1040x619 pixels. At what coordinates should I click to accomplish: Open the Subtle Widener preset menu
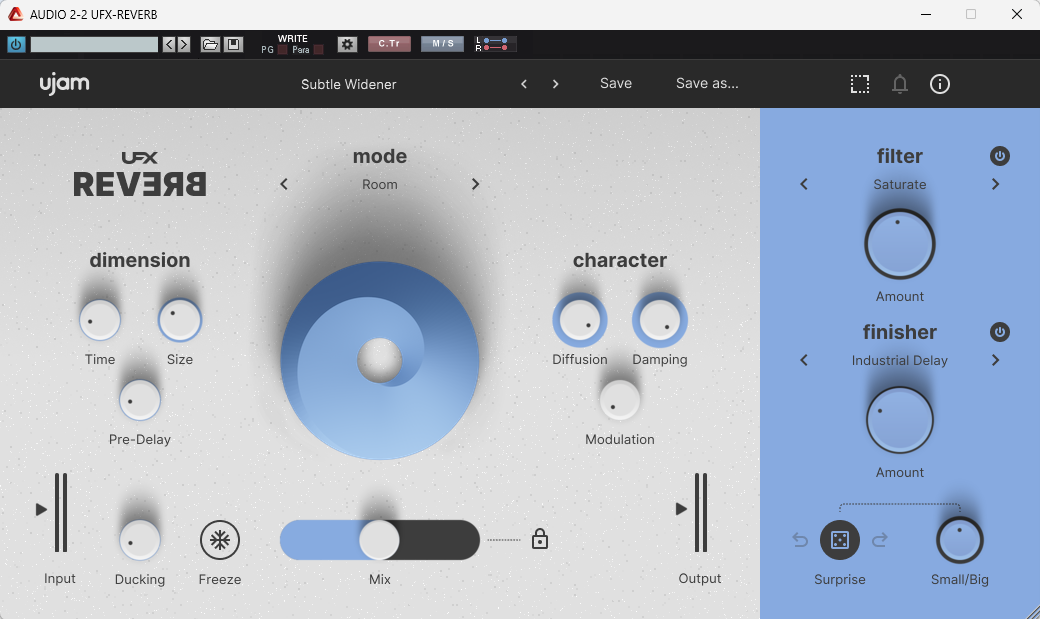click(x=348, y=84)
